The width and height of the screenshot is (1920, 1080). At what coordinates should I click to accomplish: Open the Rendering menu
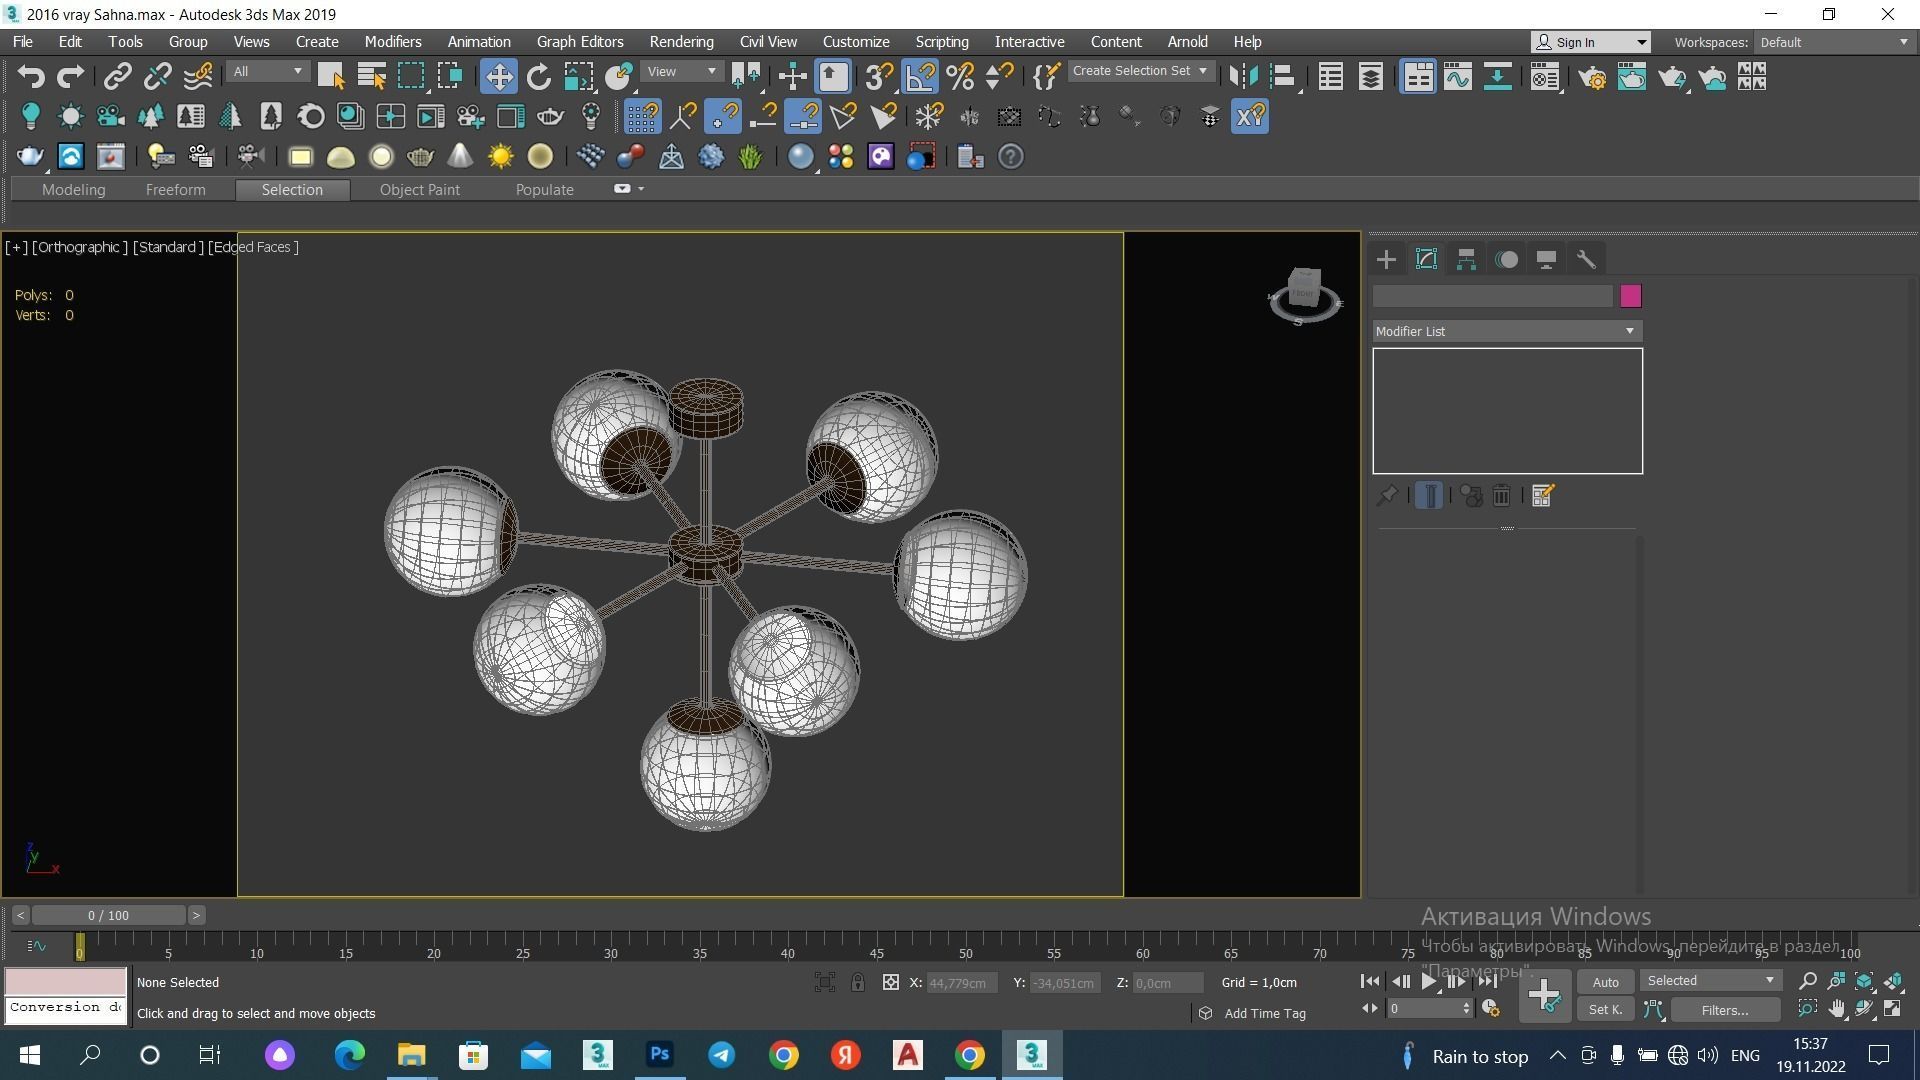point(681,42)
